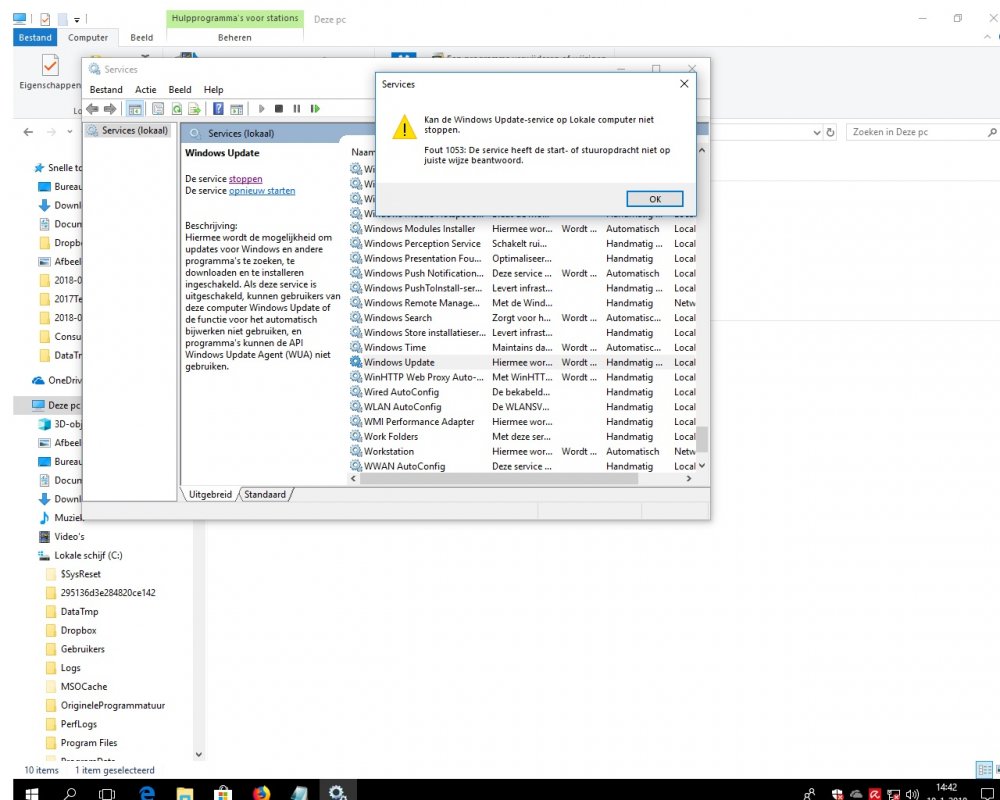1000x800 pixels.
Task: Click the Stop Service toolbar icon
Action: [279, 109]
